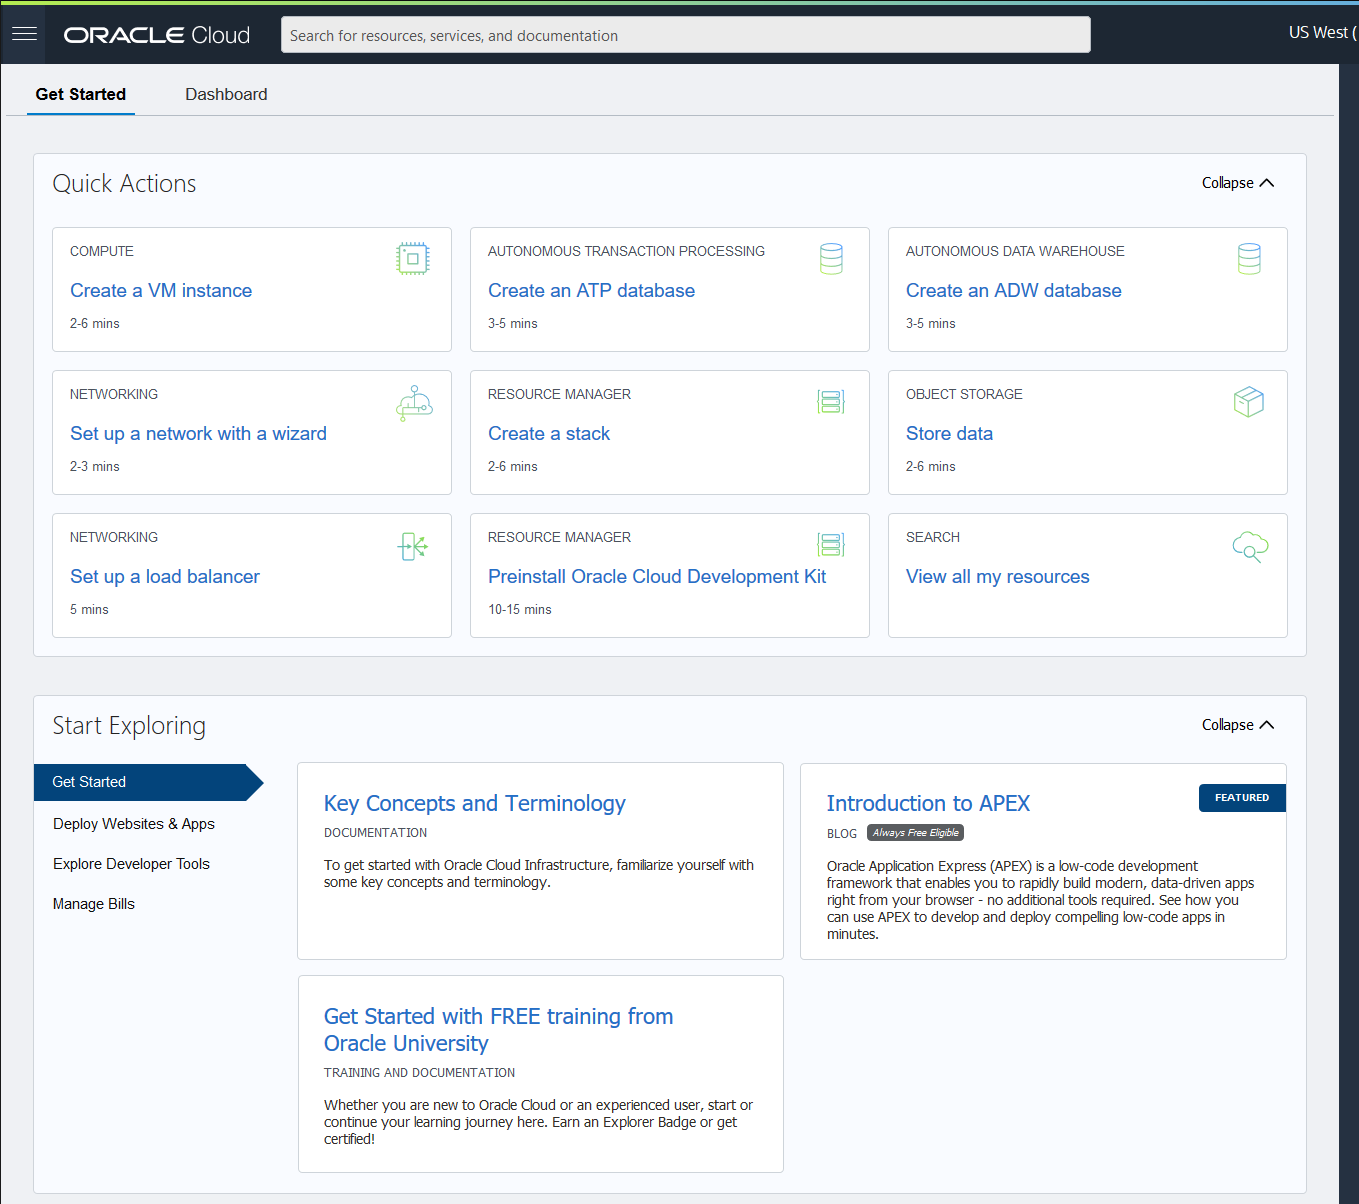Switch to the Dashboard tab

click(x=226, y=94)
